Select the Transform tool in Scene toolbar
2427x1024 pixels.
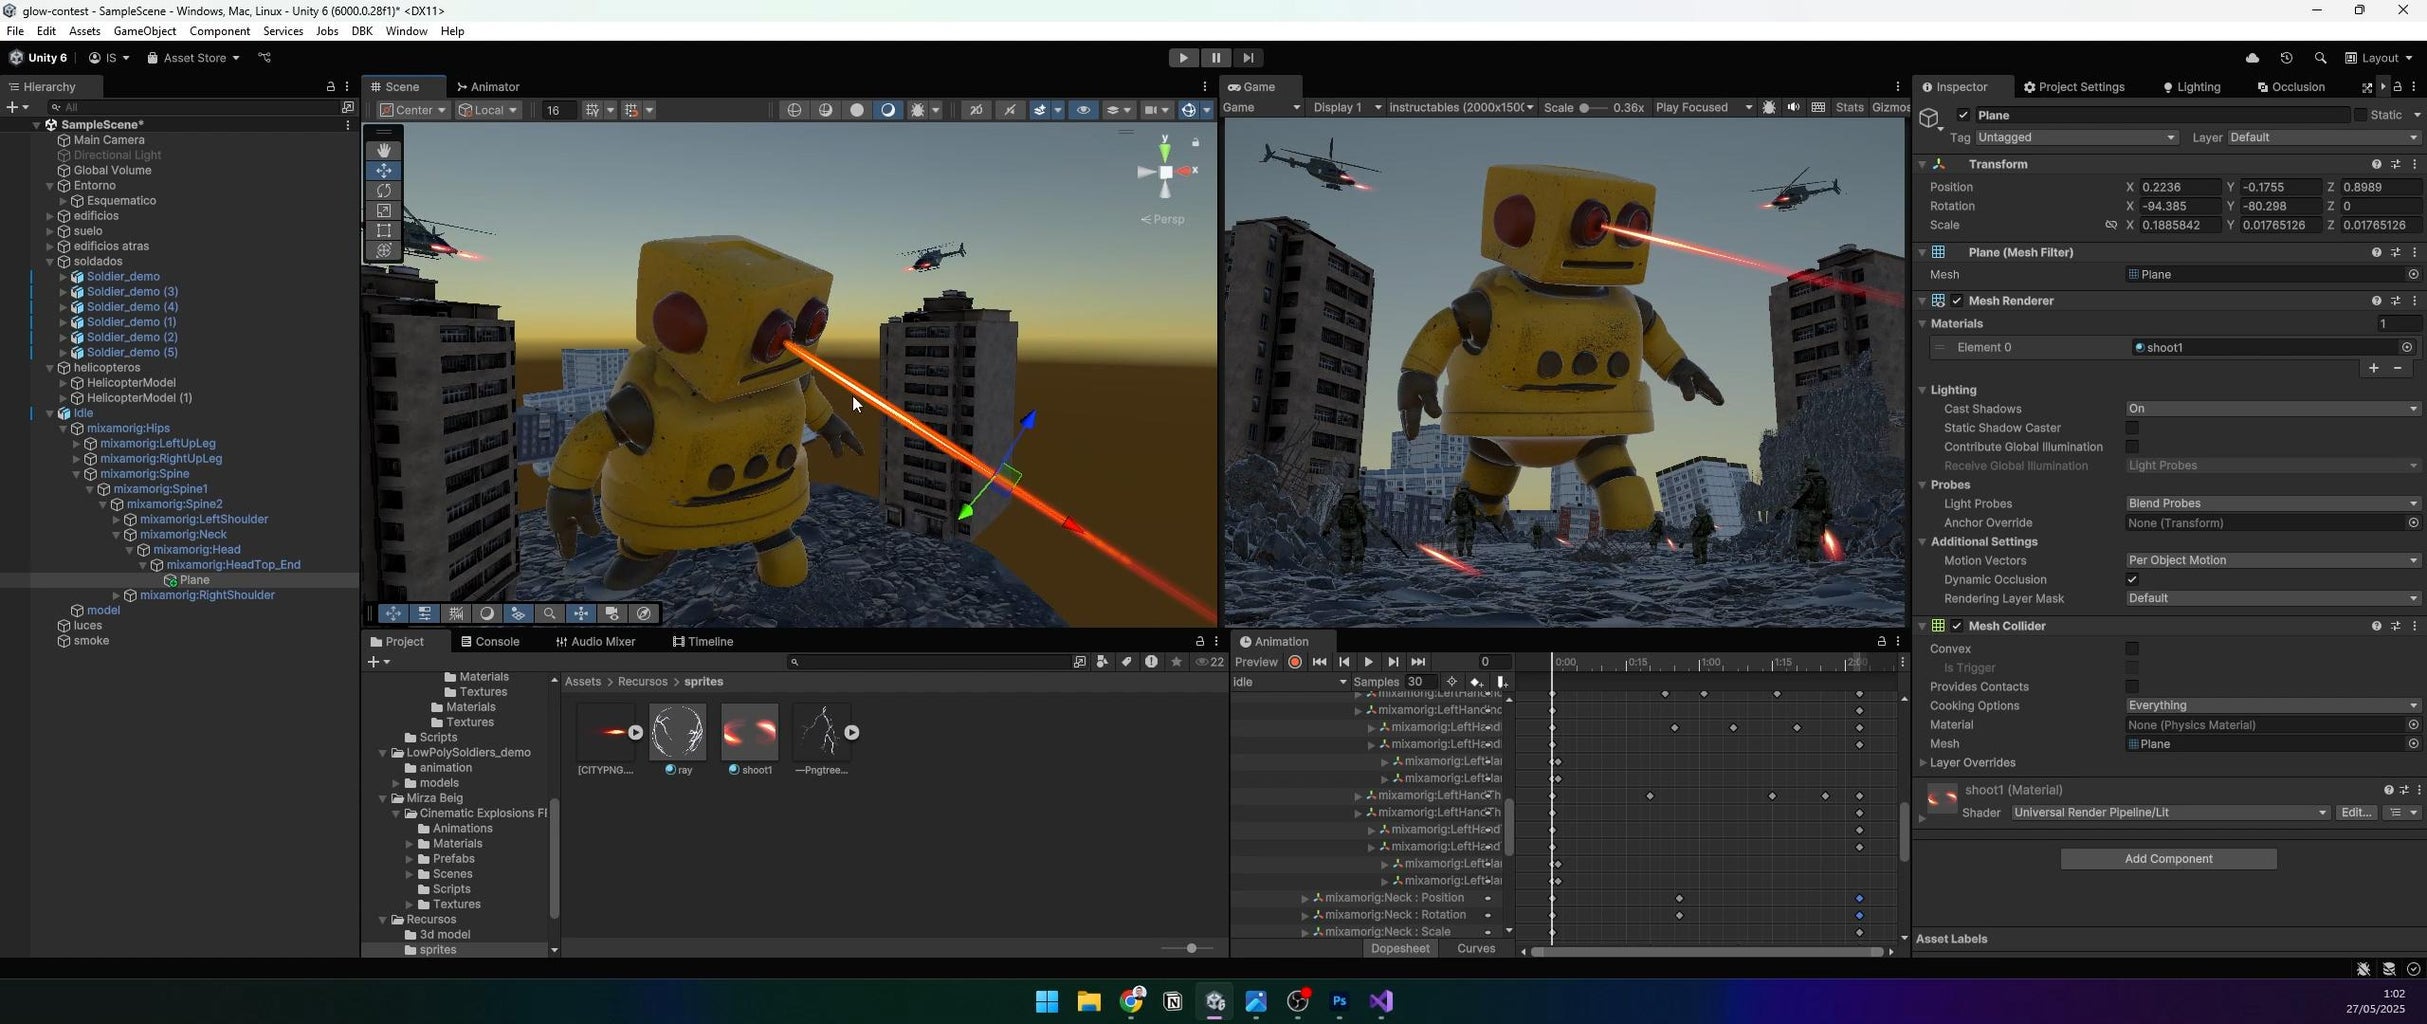pyautogui.click(x=384, y=250)
